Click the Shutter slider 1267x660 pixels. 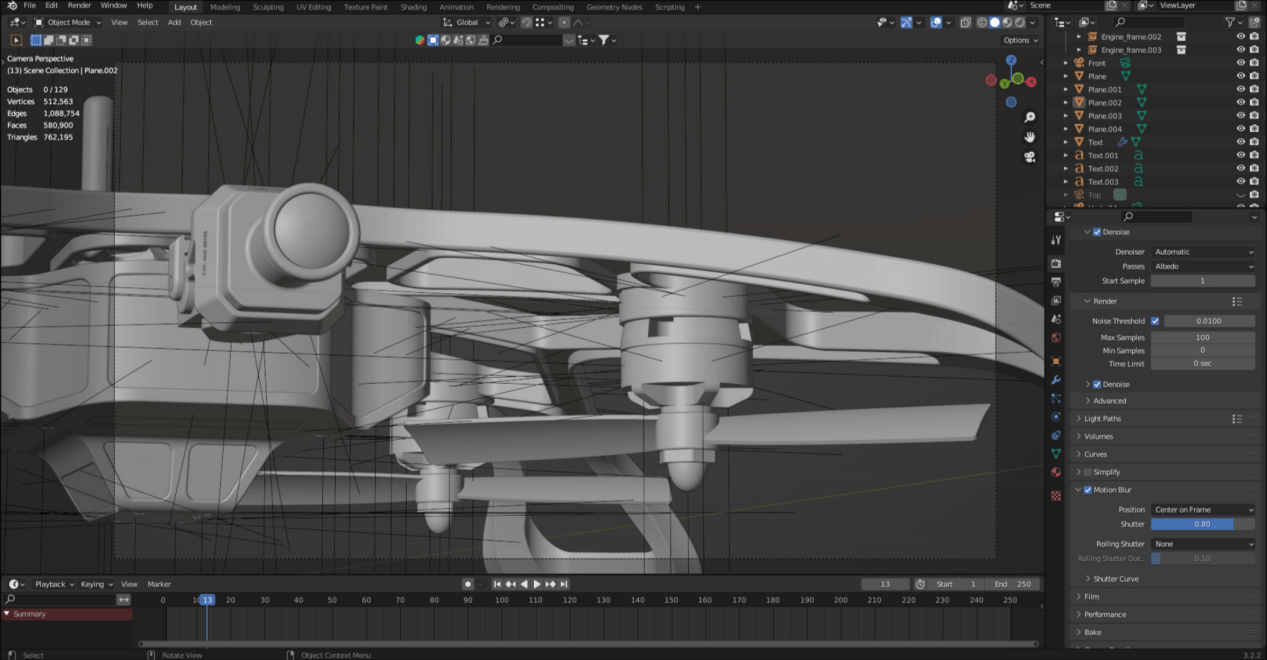click(x=1202, y=524)
